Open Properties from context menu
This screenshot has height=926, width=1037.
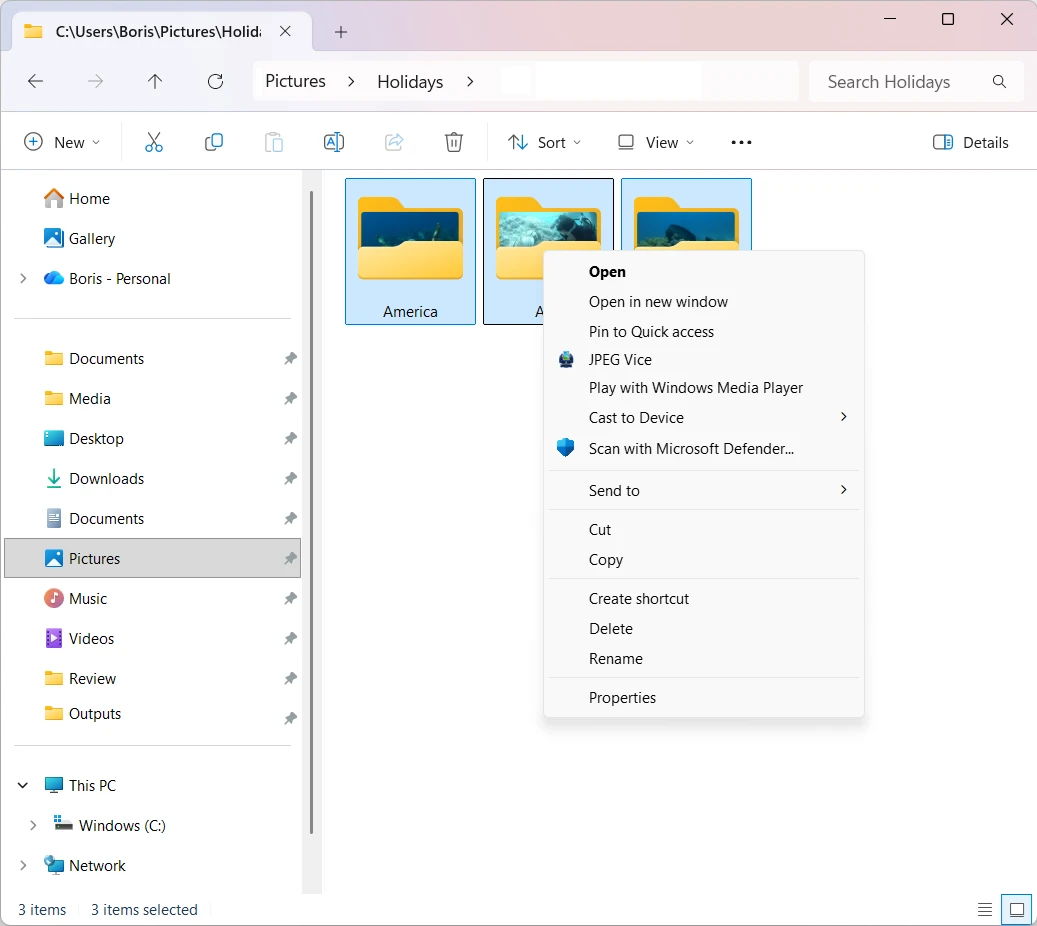[x=704, y=698]
